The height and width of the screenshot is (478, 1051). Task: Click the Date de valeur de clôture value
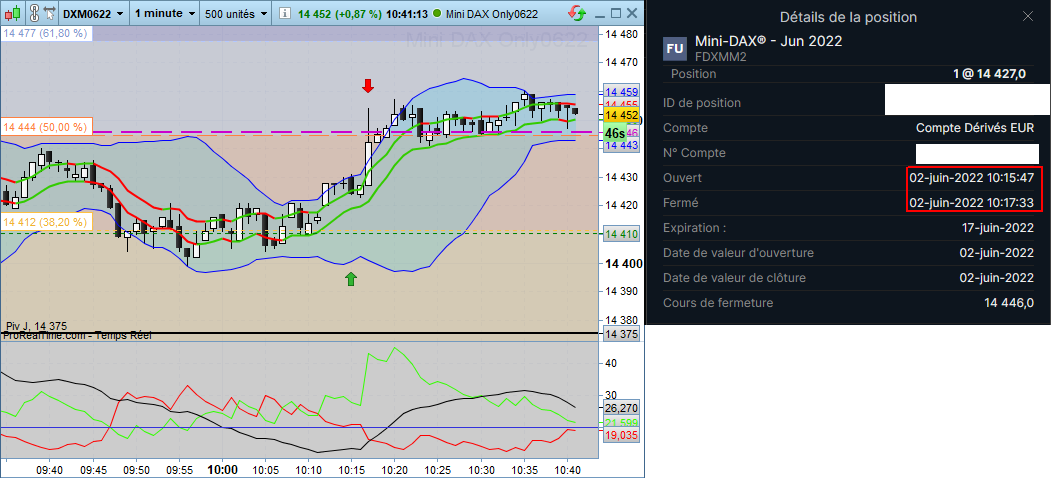click(997, 278)
